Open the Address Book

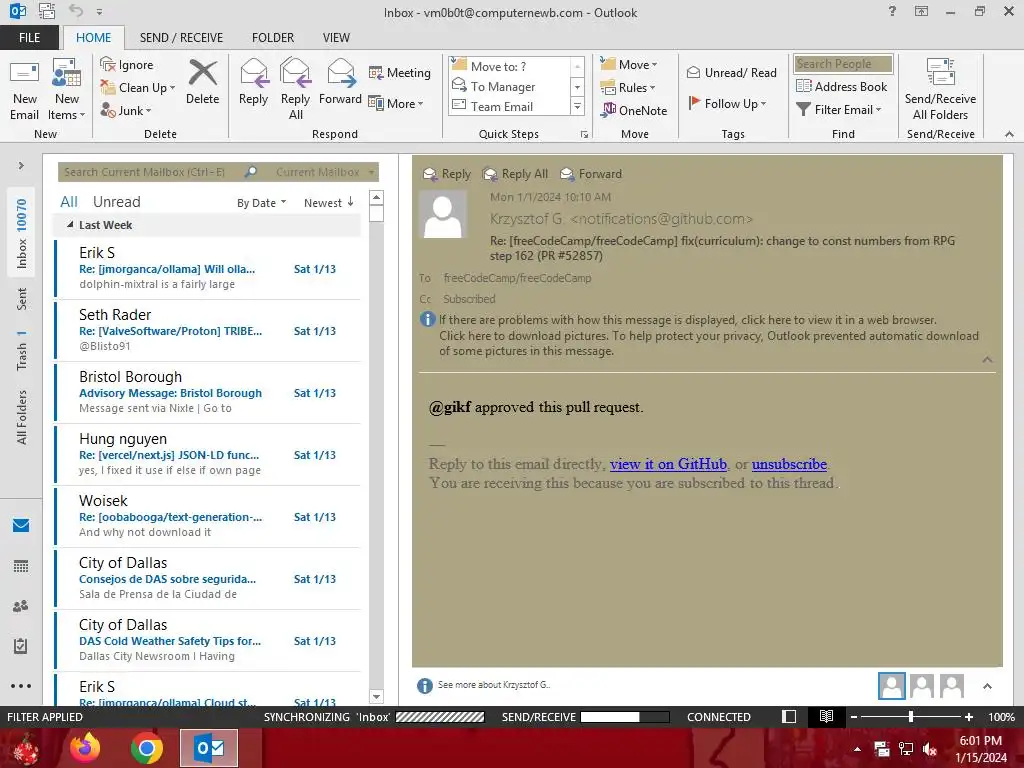coord(842,86)
